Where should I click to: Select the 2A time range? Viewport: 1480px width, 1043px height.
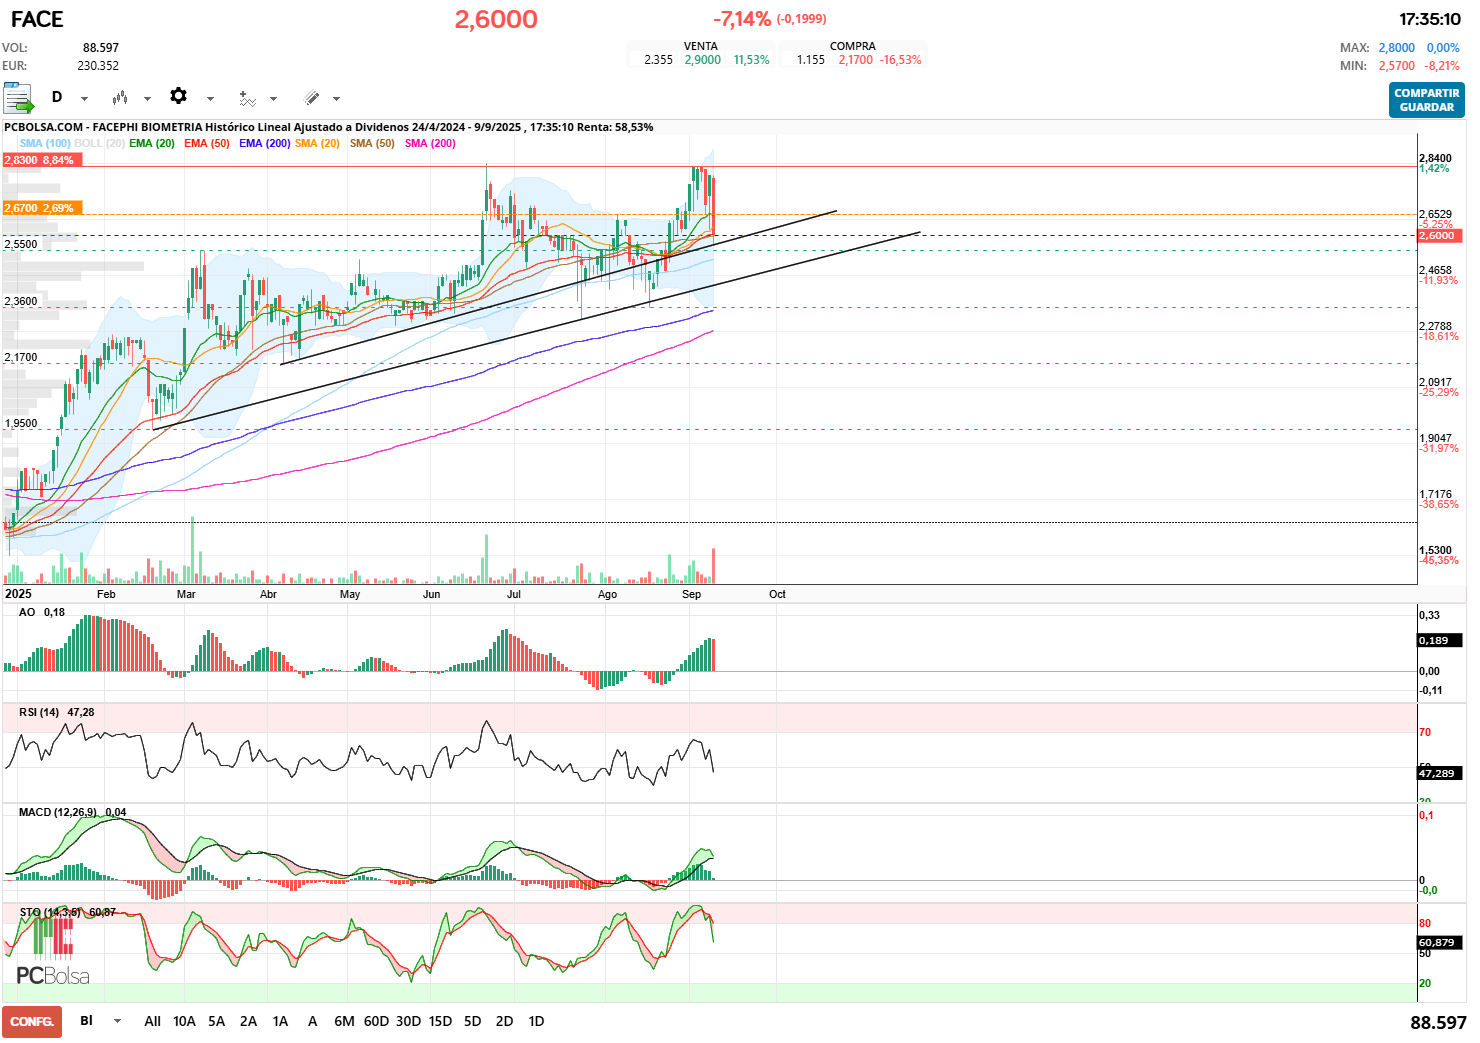click(x=248, y=1021)
